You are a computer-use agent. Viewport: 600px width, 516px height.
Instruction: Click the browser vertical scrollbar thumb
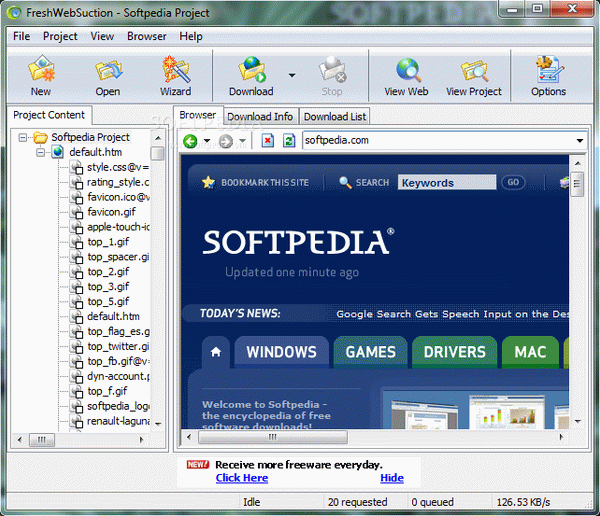pos(577,184)
